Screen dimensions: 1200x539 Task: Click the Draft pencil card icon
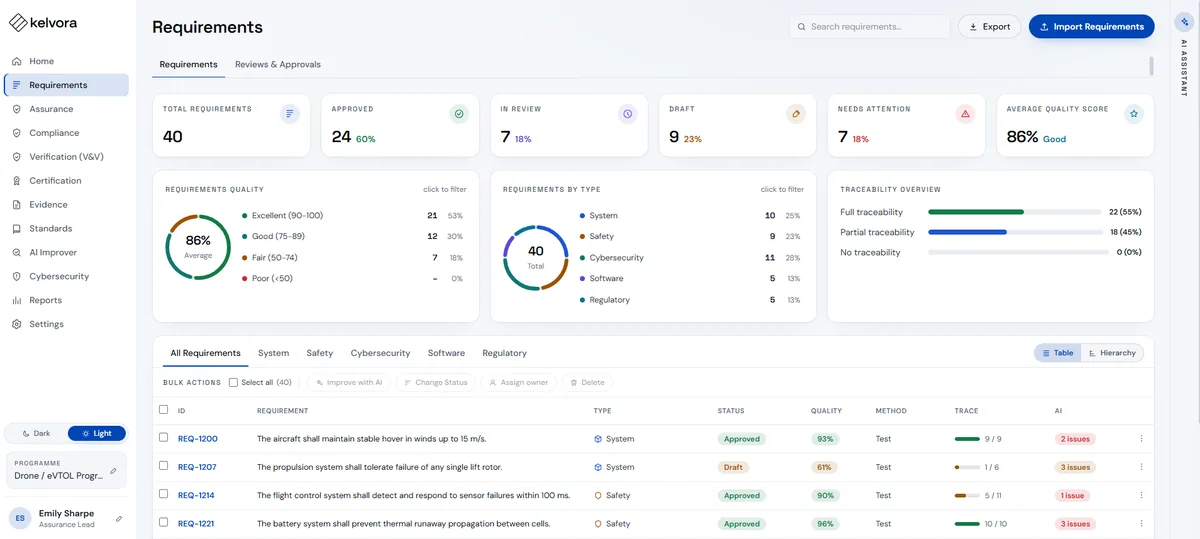tap(796, 114)
